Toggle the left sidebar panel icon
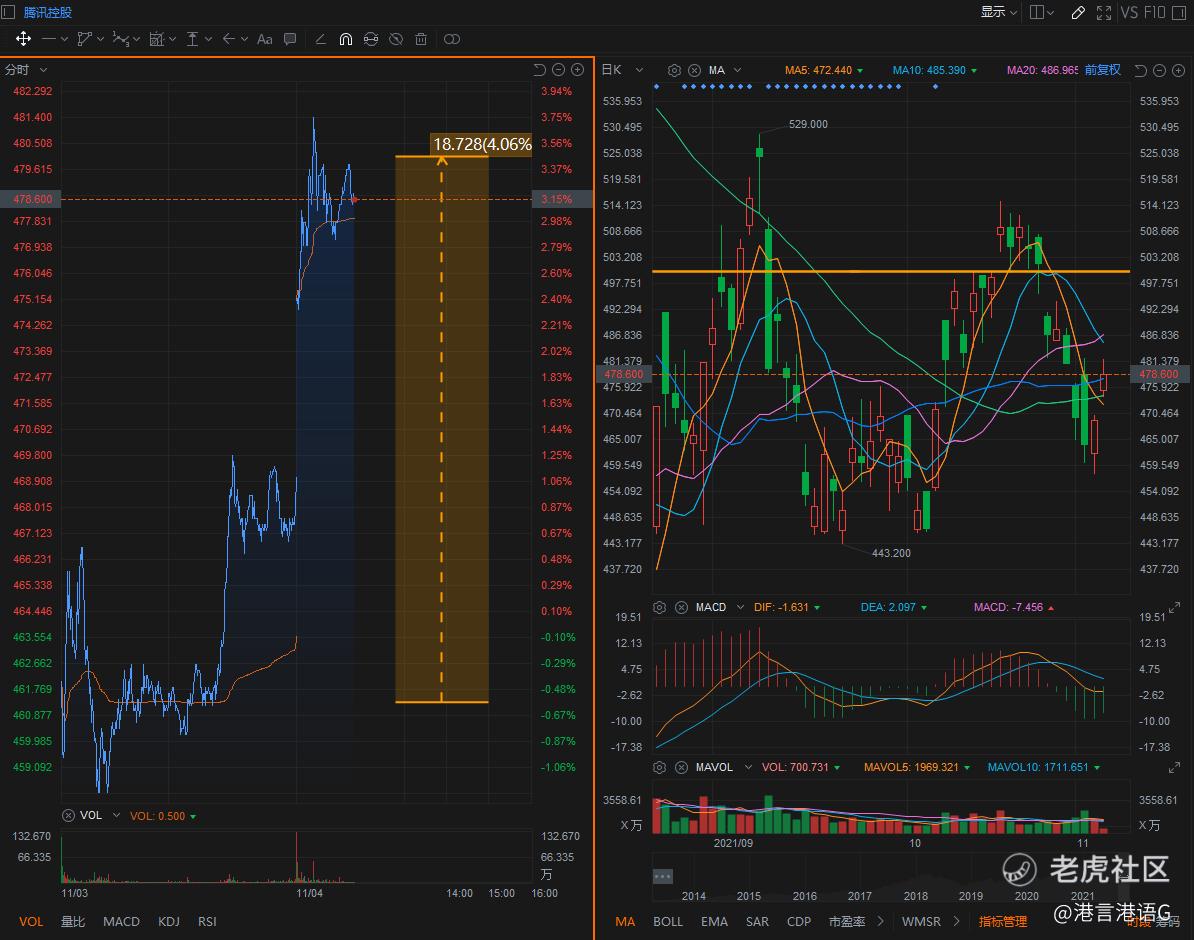The width and height of the screenshot is (1194, 940). [9, 12]
